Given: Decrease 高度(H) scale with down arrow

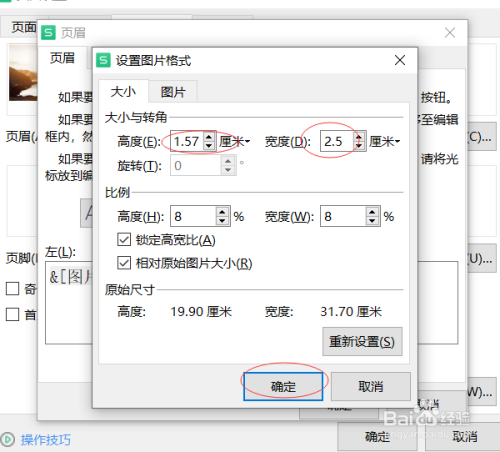Looking at the screenshot, I should click(x=222, y=221).
